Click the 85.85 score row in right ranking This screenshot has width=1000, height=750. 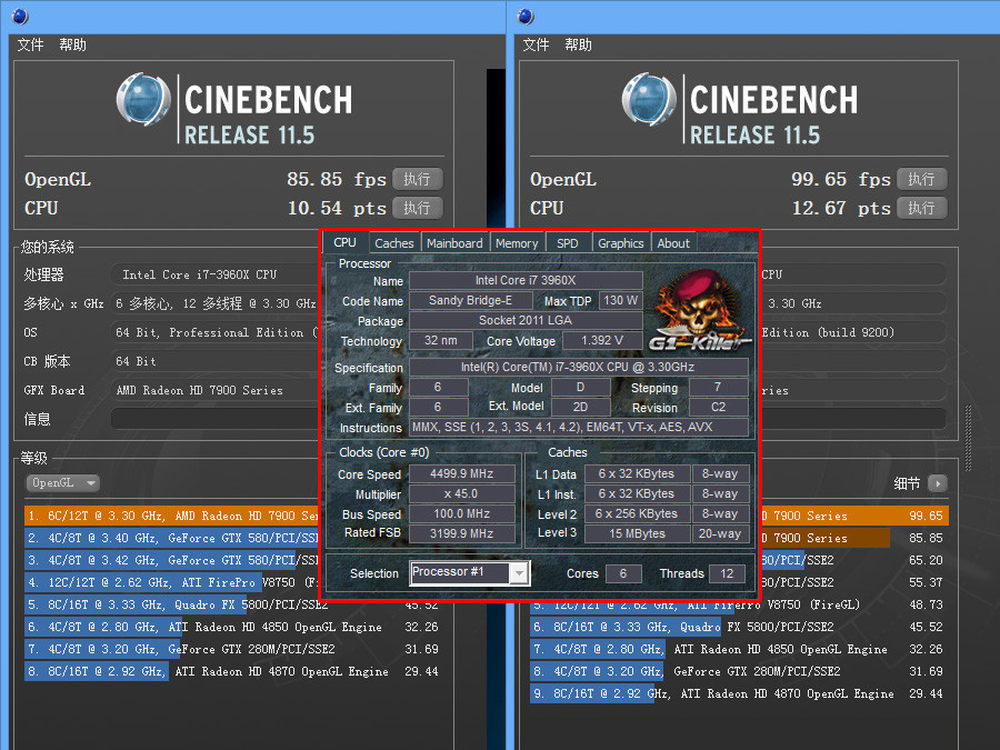click(855, 538)
